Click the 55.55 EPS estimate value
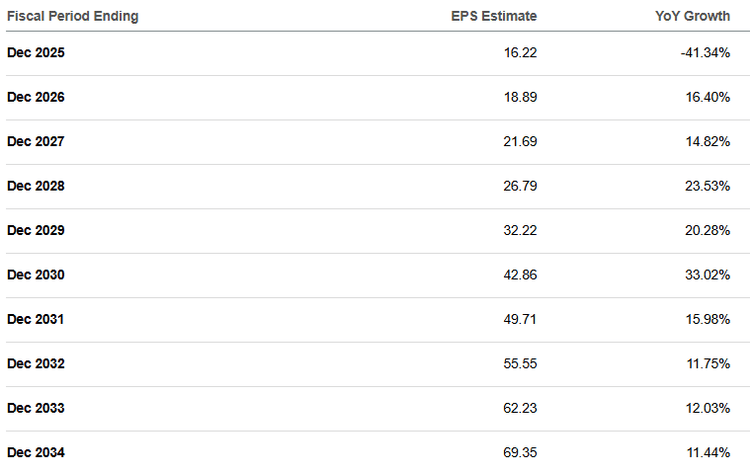 520,363
